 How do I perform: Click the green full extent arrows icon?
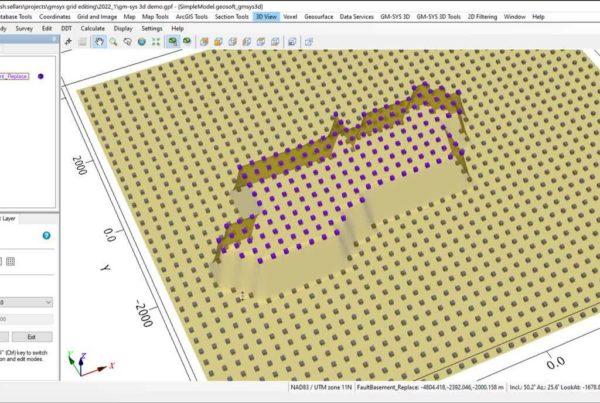[x=156, y=42]
